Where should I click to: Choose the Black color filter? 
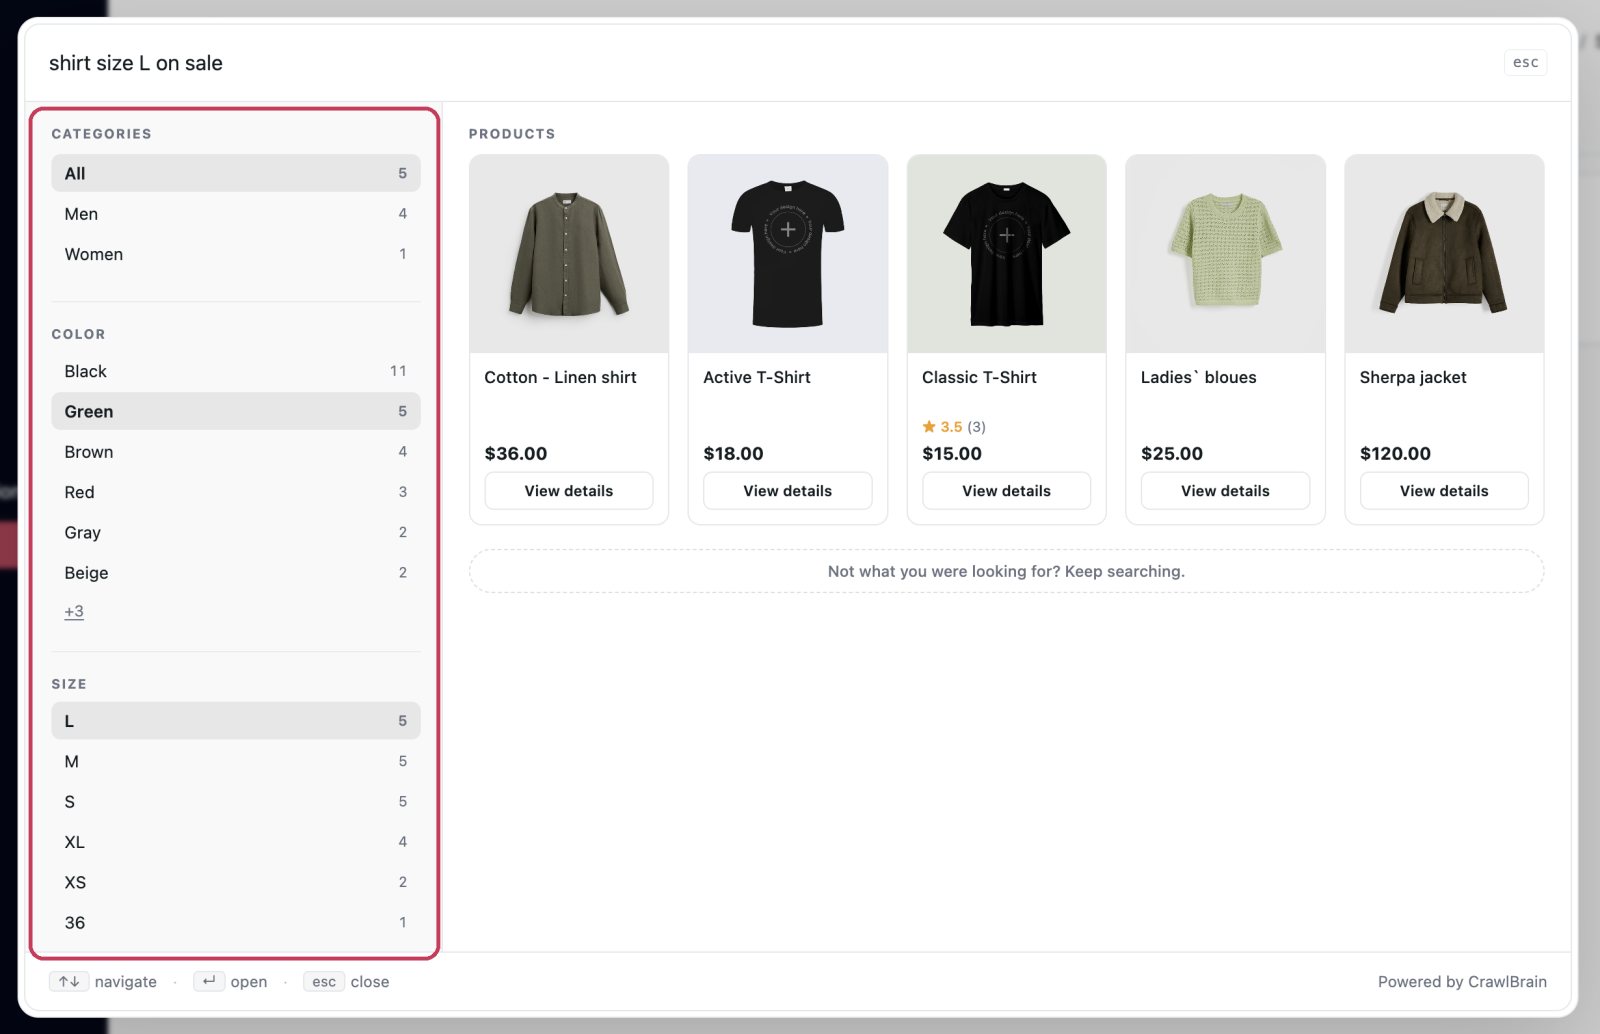tap(235, 371)
